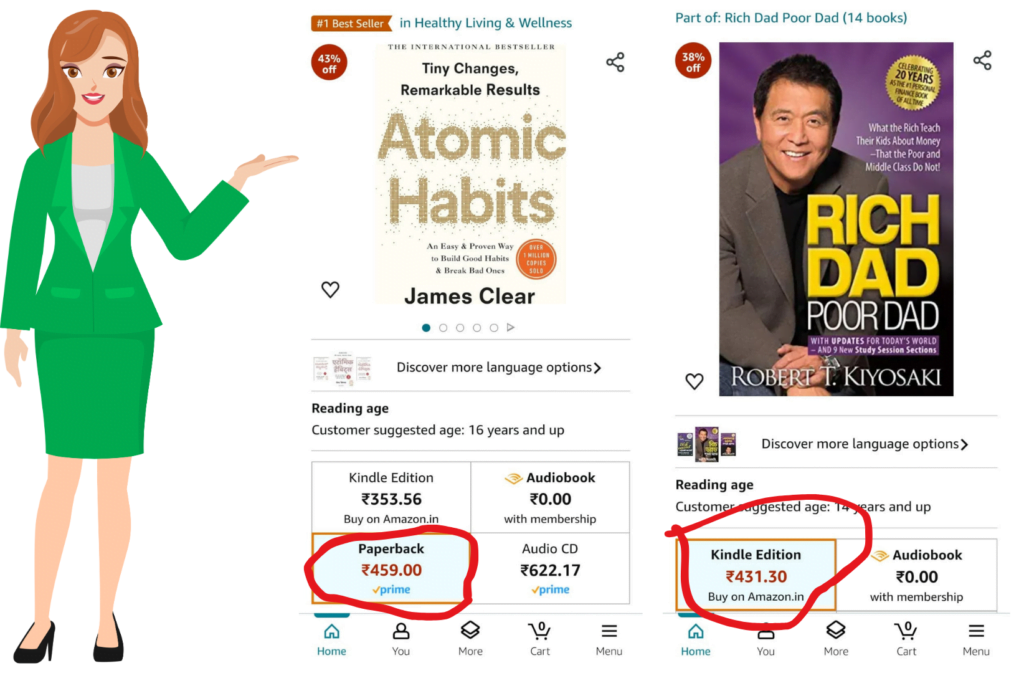Open the Rich Dad Poor Dad 14 books series link
1024x673 pixels.
pyautogui.click(x=791, y=18)
